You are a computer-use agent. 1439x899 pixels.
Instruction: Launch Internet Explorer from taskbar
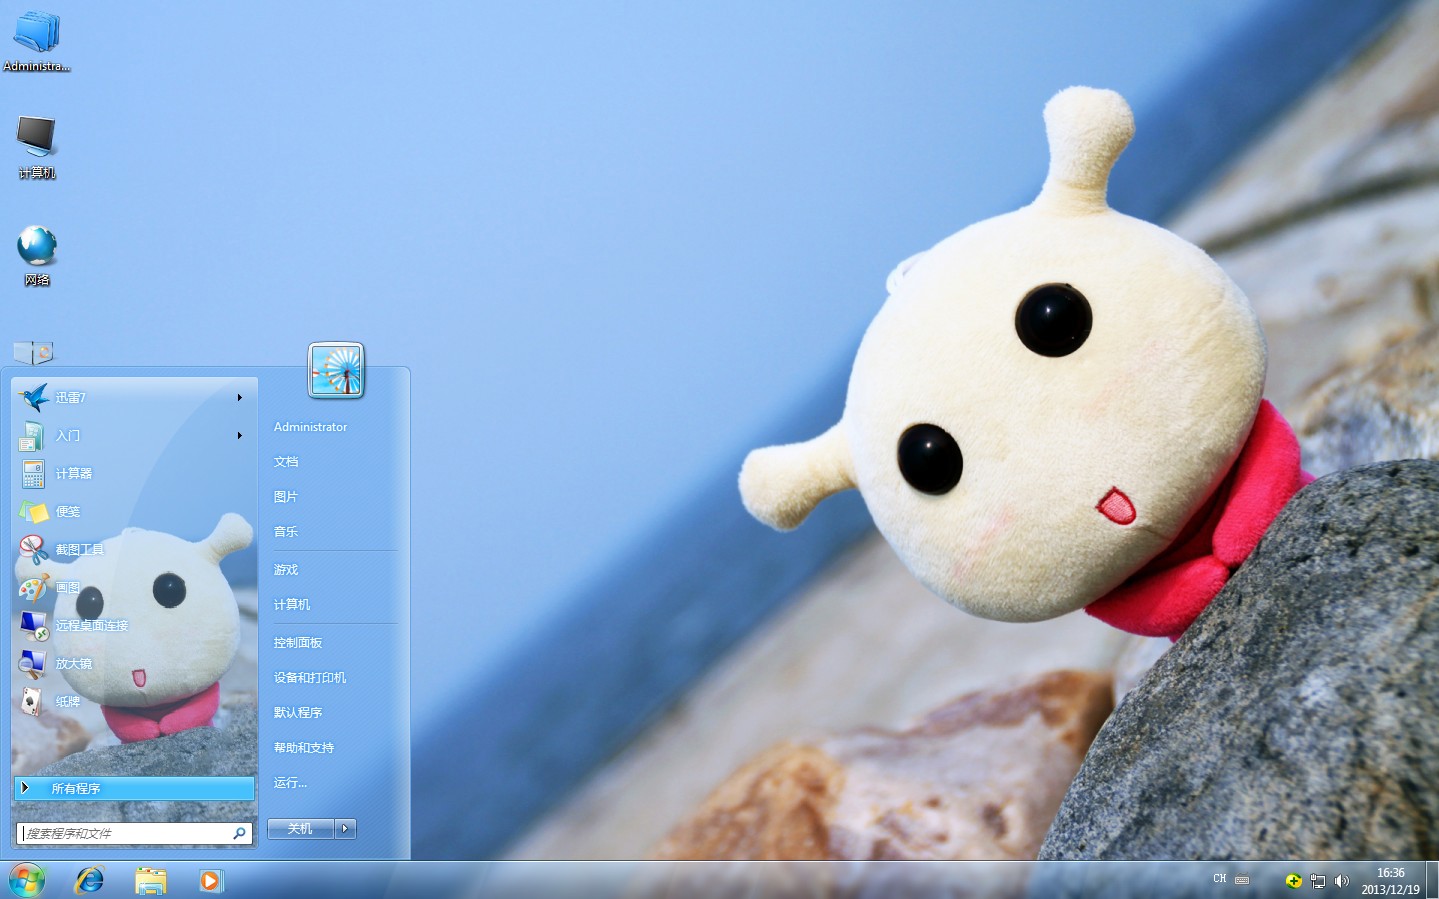pos(90,880)
